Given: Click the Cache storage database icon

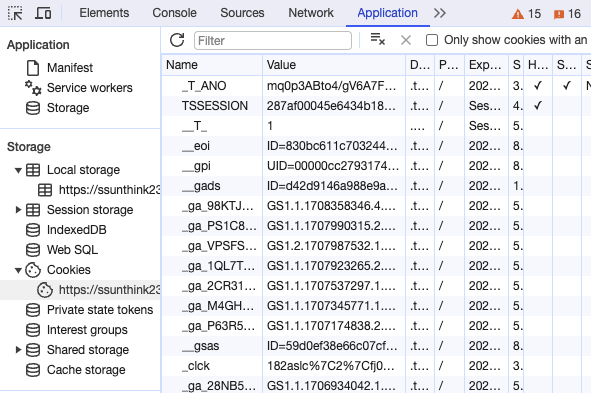Looking at the screenshot, I should pyautogui.click(x=33, y=370).
